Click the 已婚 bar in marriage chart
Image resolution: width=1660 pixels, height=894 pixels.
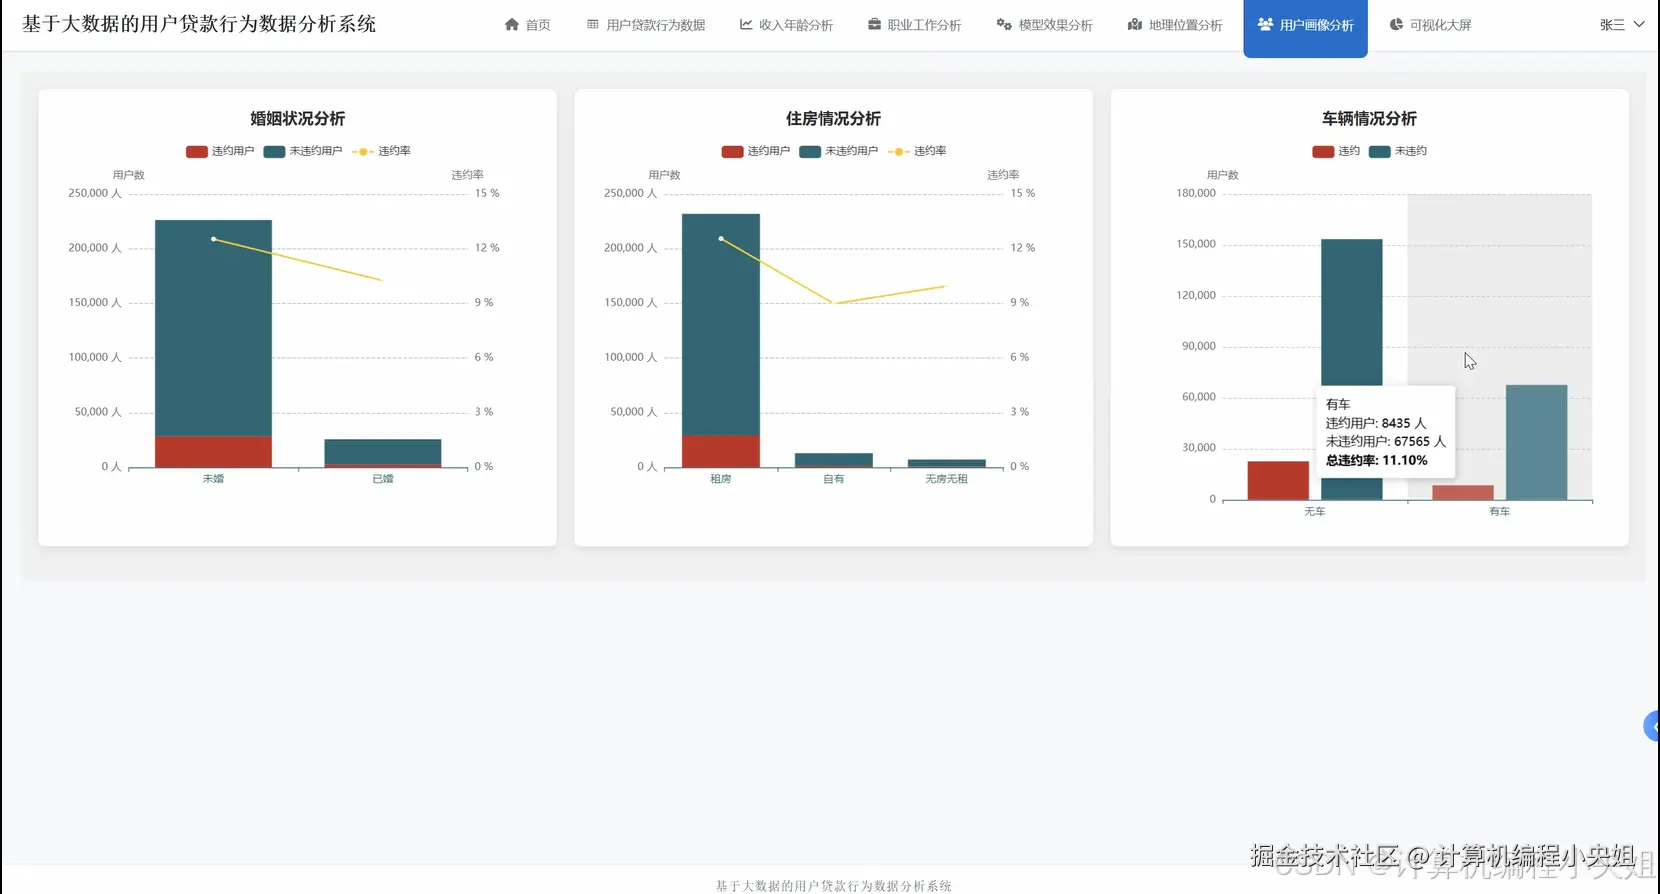click(383, 452)
